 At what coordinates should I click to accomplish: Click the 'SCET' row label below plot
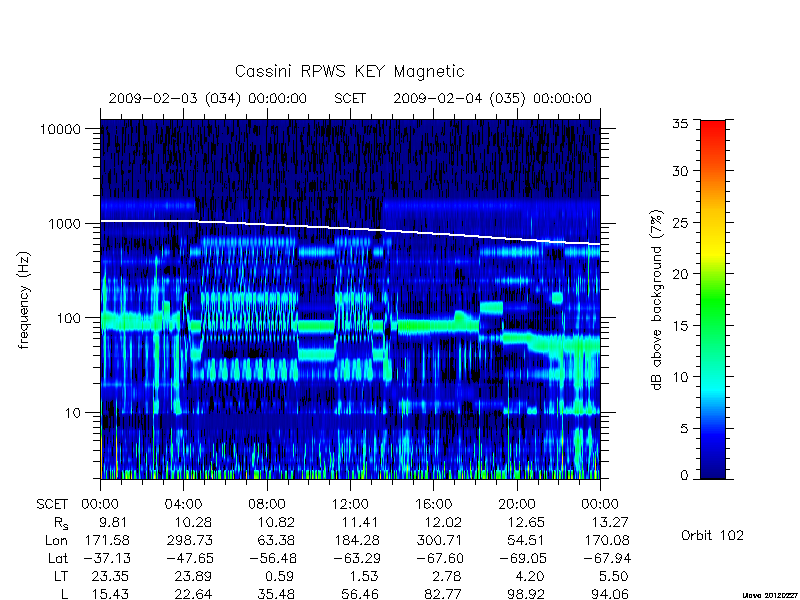pos(52,504)
